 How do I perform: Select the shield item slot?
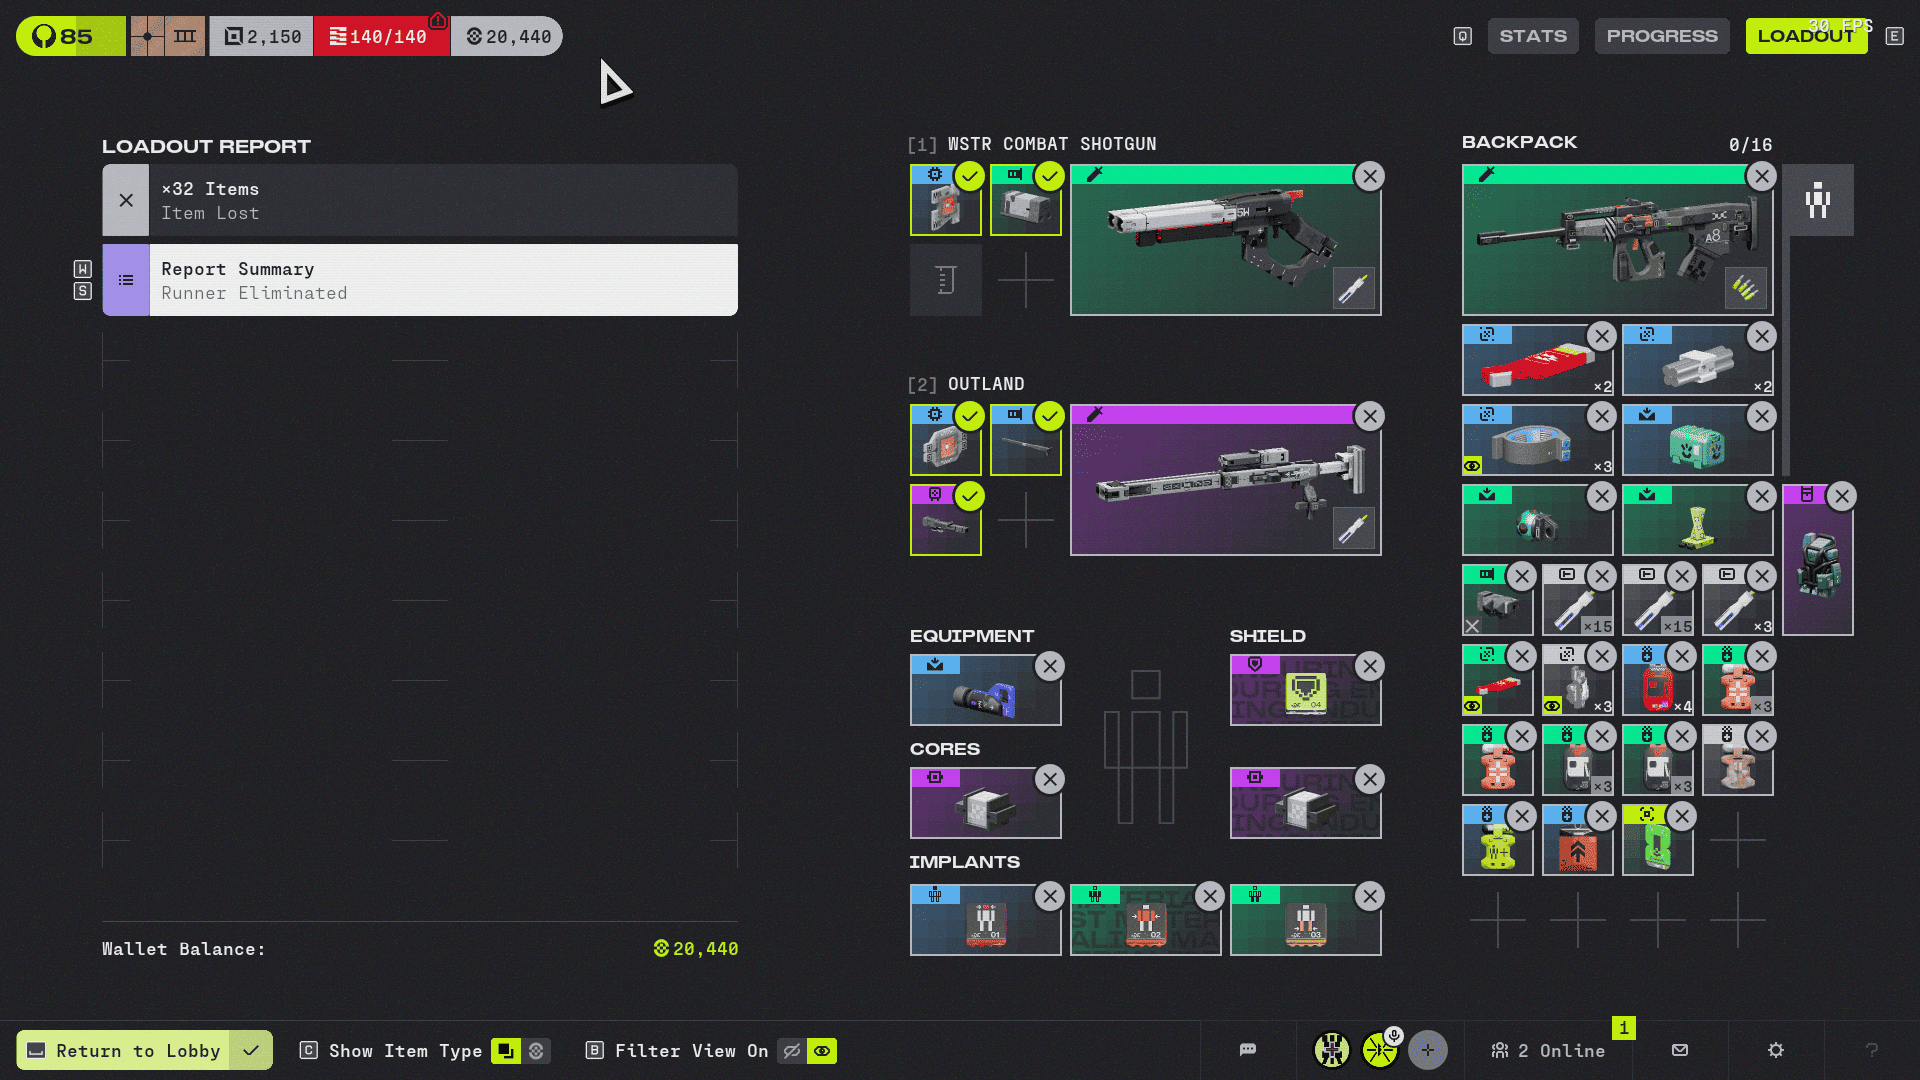[x=1305, y=691]
